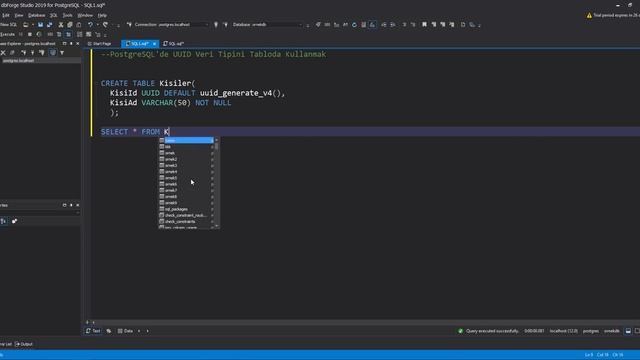Undo the last edit
Image resolution: width=640 pixels, height=360 pixels.
[x=90, y=24]
